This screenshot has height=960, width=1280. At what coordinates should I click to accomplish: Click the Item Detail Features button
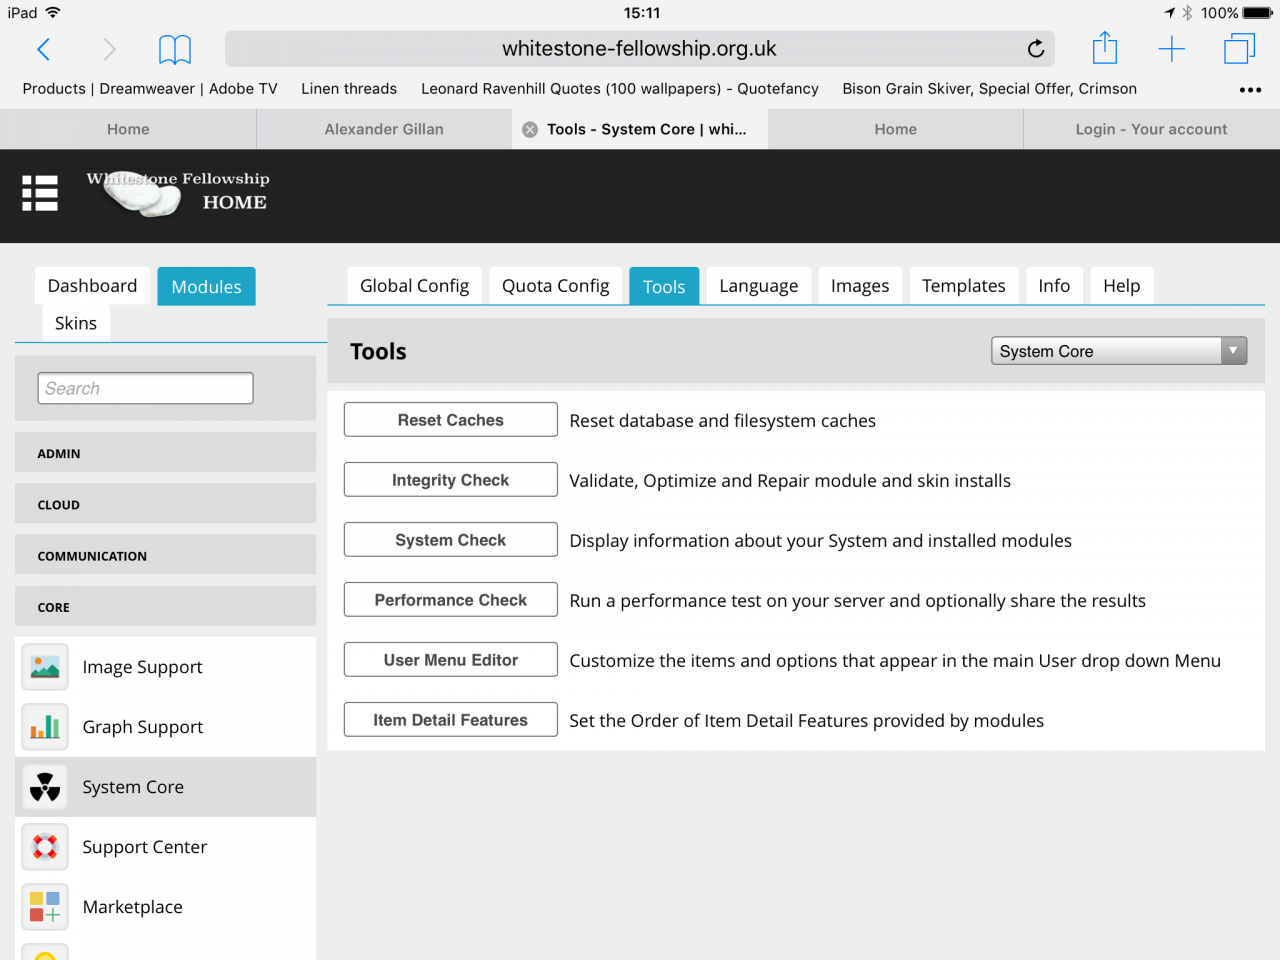451,720
